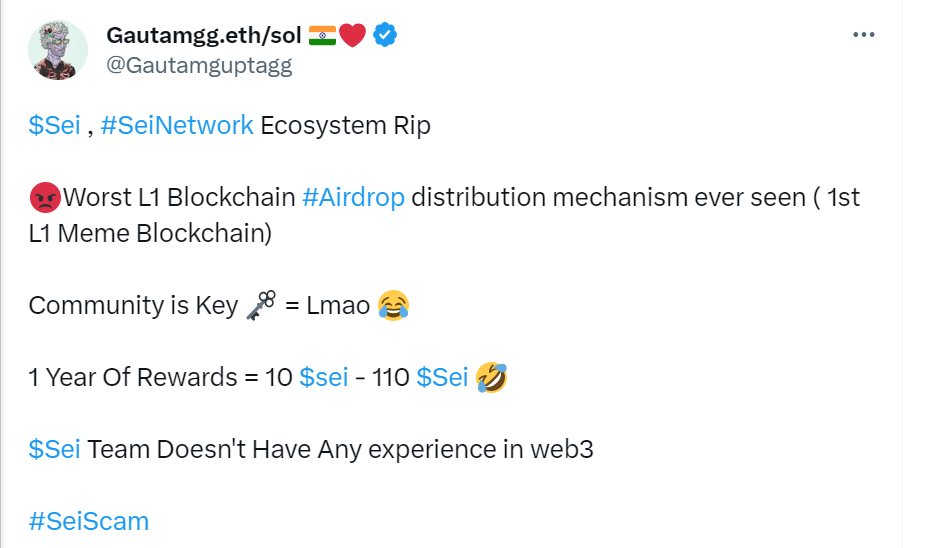Image resolution: width=930 pixels, height=548 pixels.
Task: Click lowercase $sei cashtag after 10
Action: pos(324,378)
